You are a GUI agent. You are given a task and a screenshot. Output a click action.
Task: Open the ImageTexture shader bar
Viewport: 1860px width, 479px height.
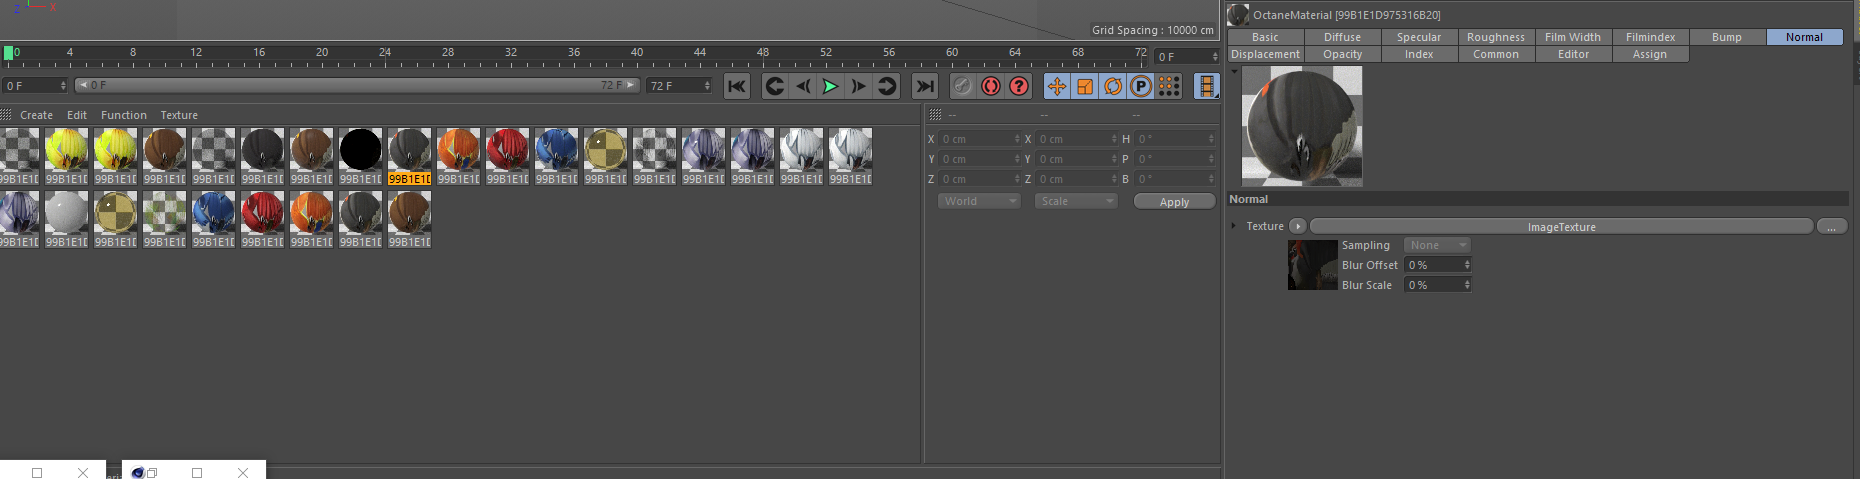pyautogui.click(x=1561, y=226)
